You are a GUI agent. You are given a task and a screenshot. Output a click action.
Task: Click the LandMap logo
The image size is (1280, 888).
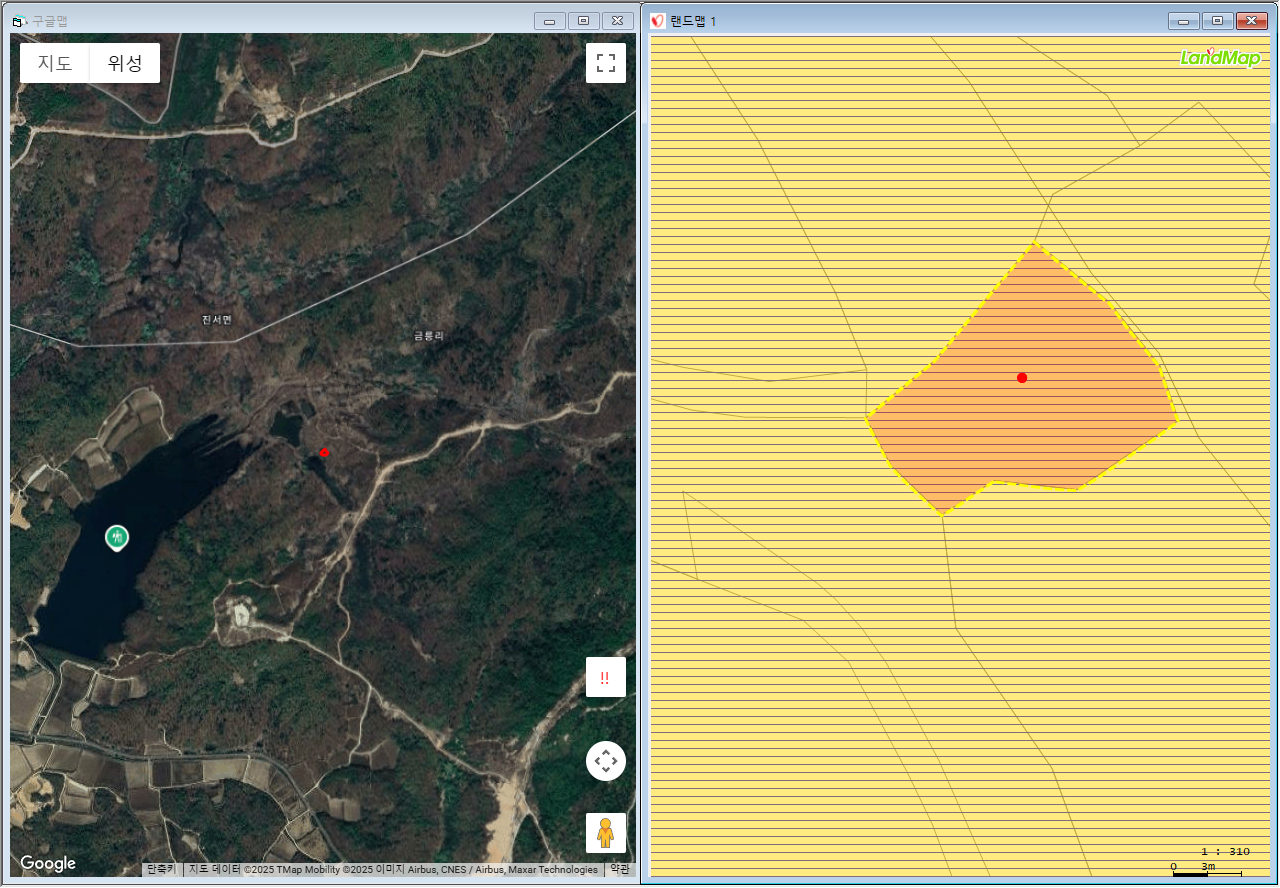(1220, 57)
